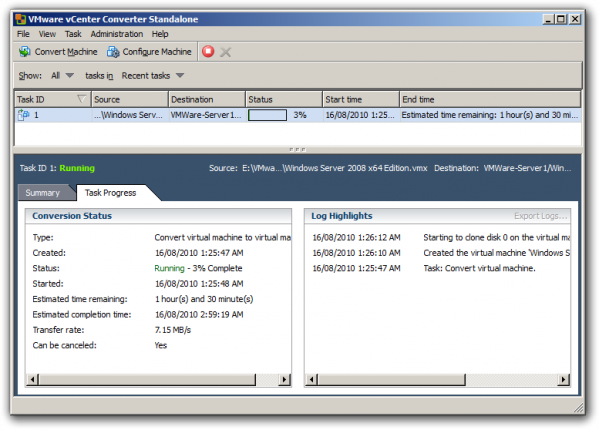Screen dimensions: 599x430
Task: Open the Help menu
Action: point(160,34)
